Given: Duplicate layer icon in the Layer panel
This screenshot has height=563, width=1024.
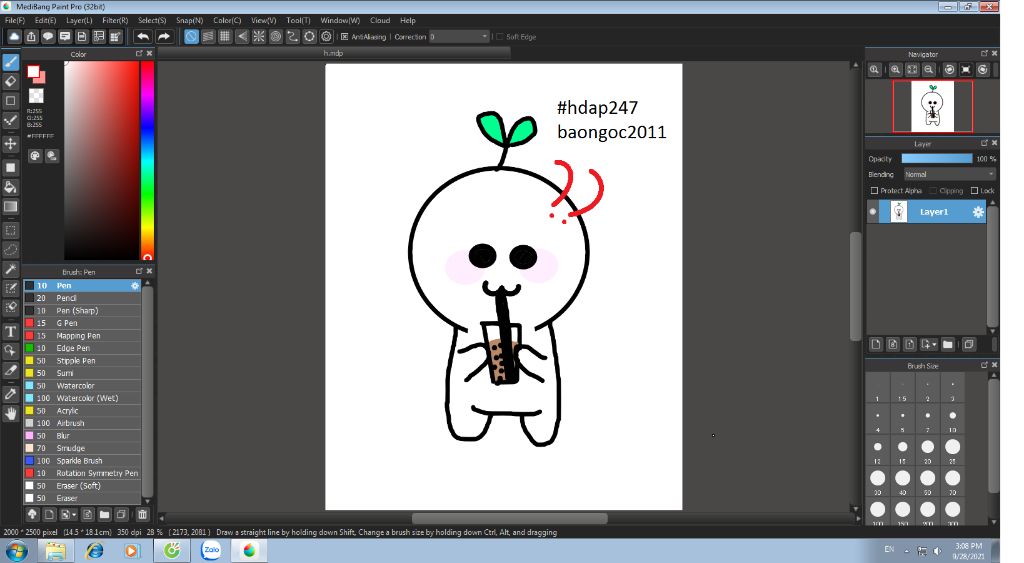Looking at the screenshot, I should [968, 344].
